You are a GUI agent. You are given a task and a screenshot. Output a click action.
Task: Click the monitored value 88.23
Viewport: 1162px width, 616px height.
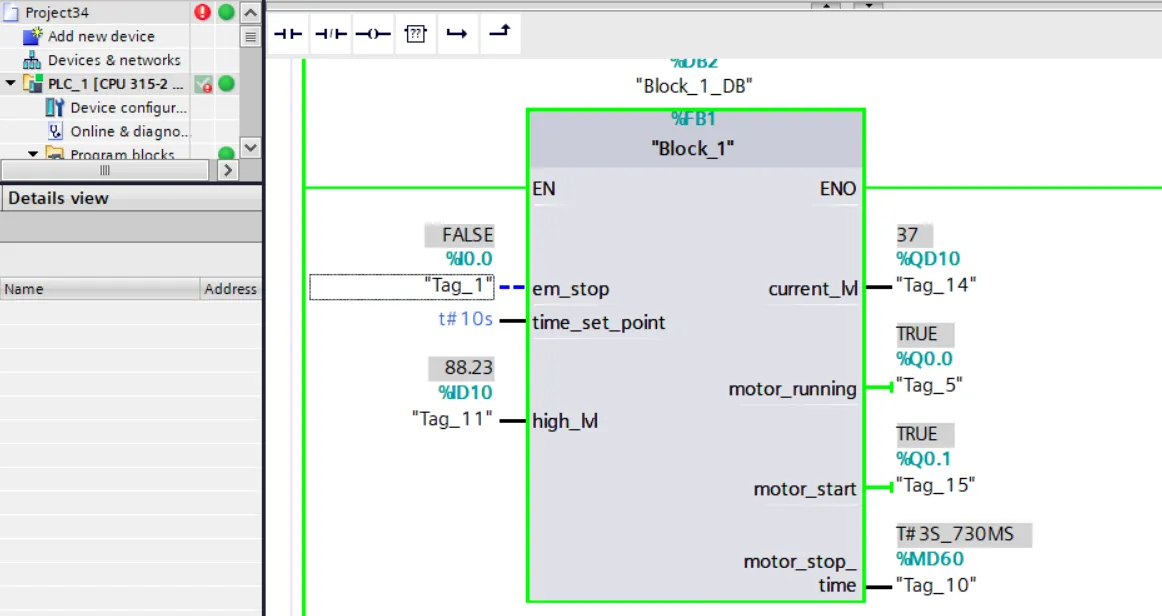coord(461,368)
